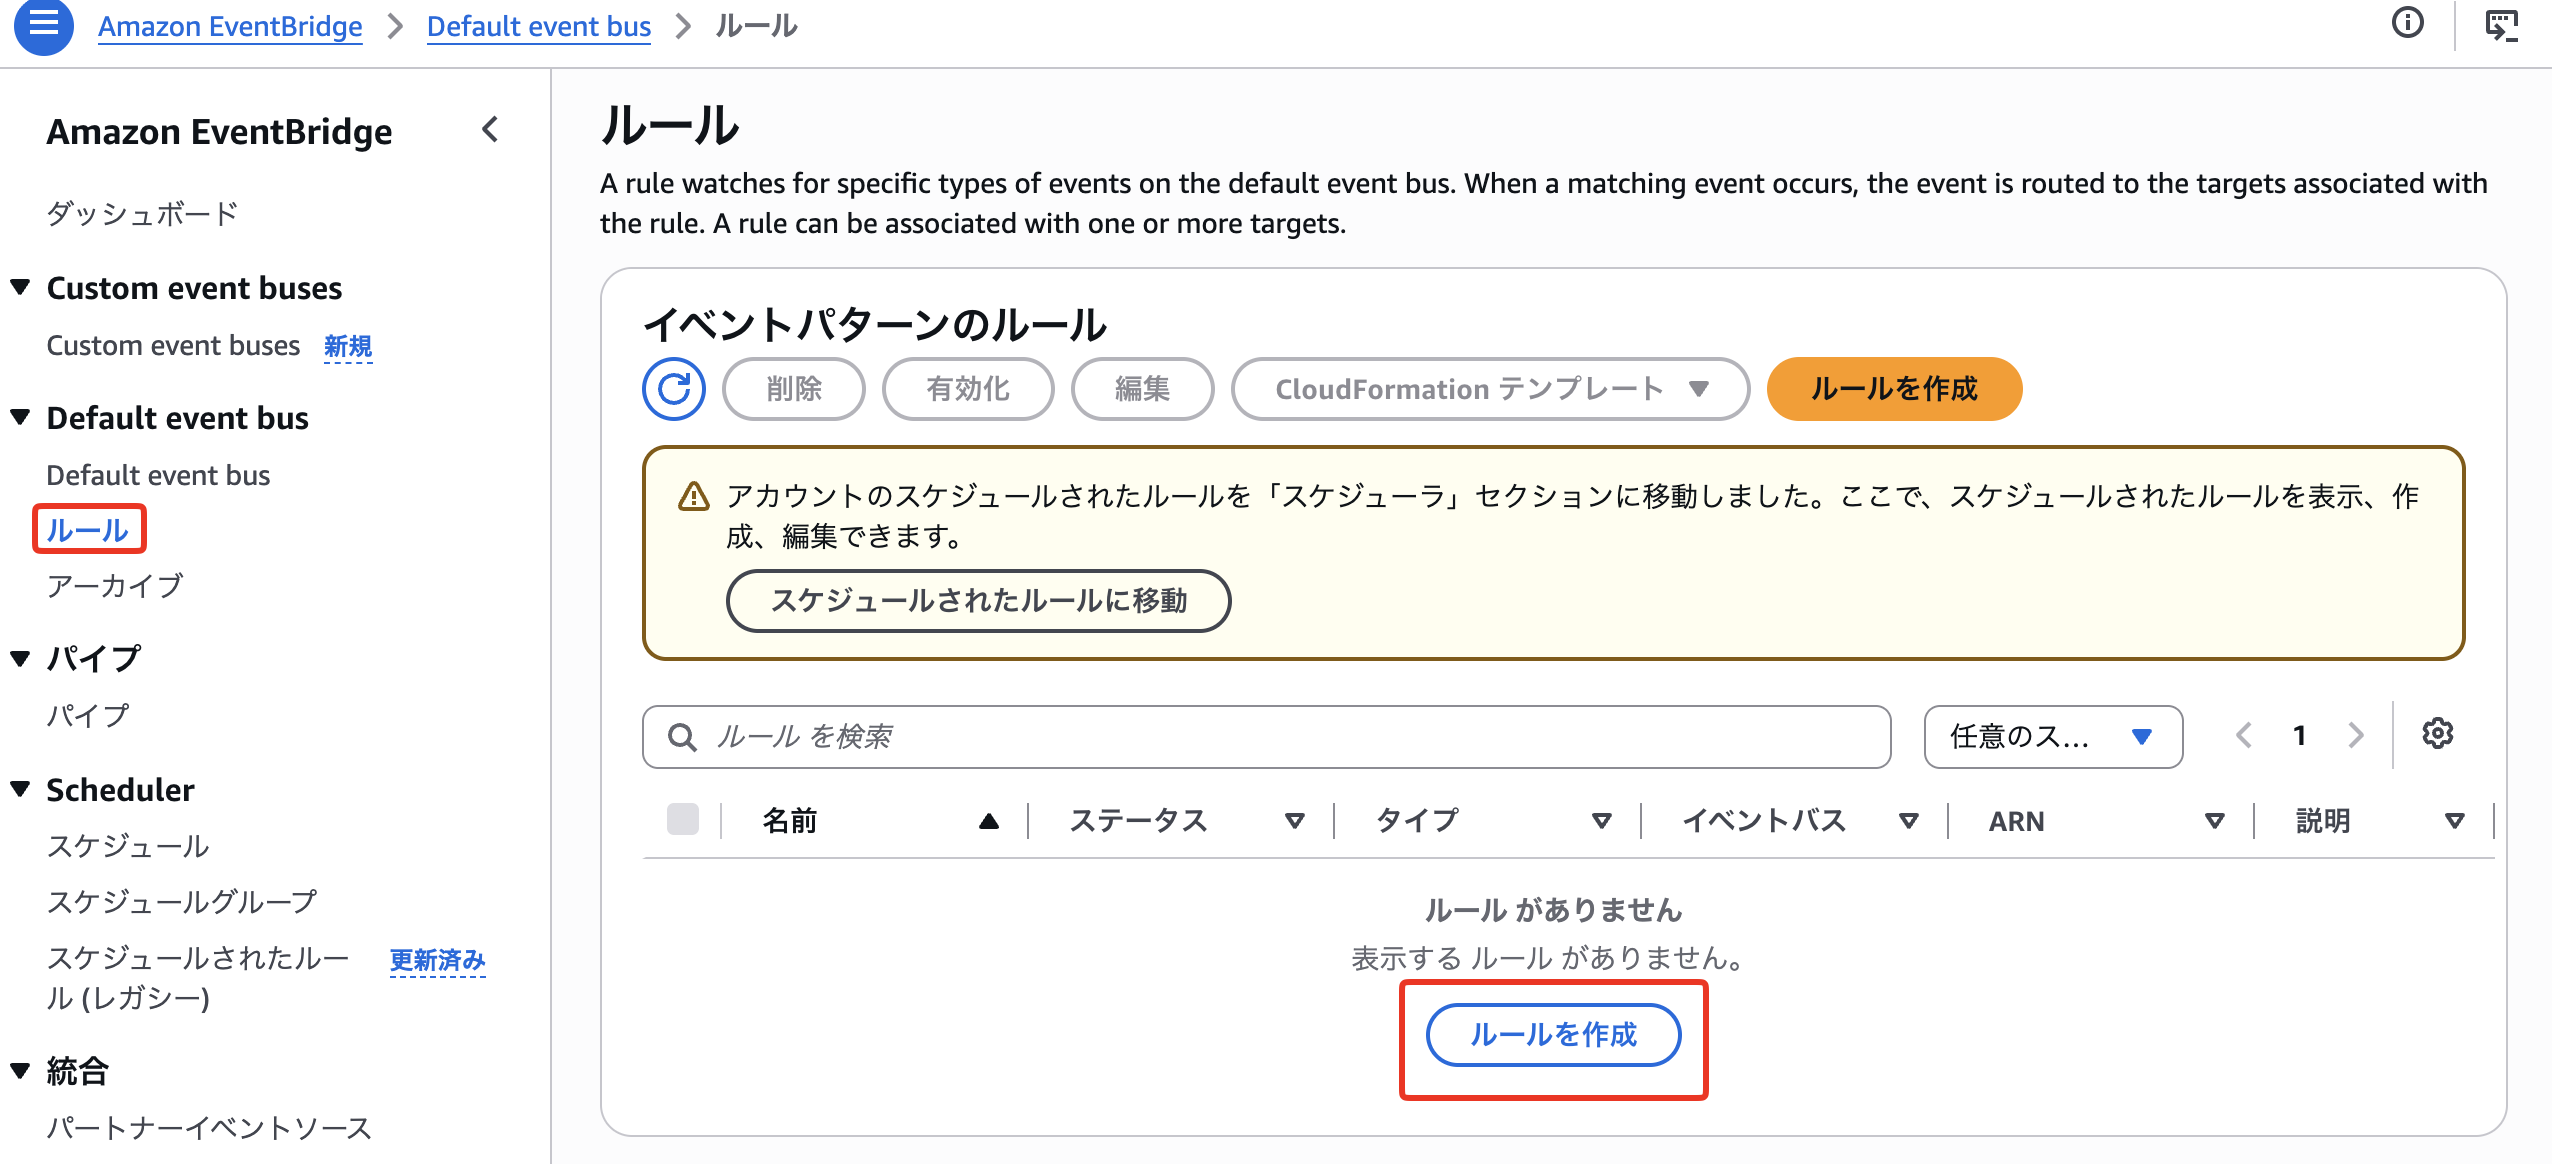Go to previous page of rules
Screen dimensions: 2552x1164
[2244, 736]
